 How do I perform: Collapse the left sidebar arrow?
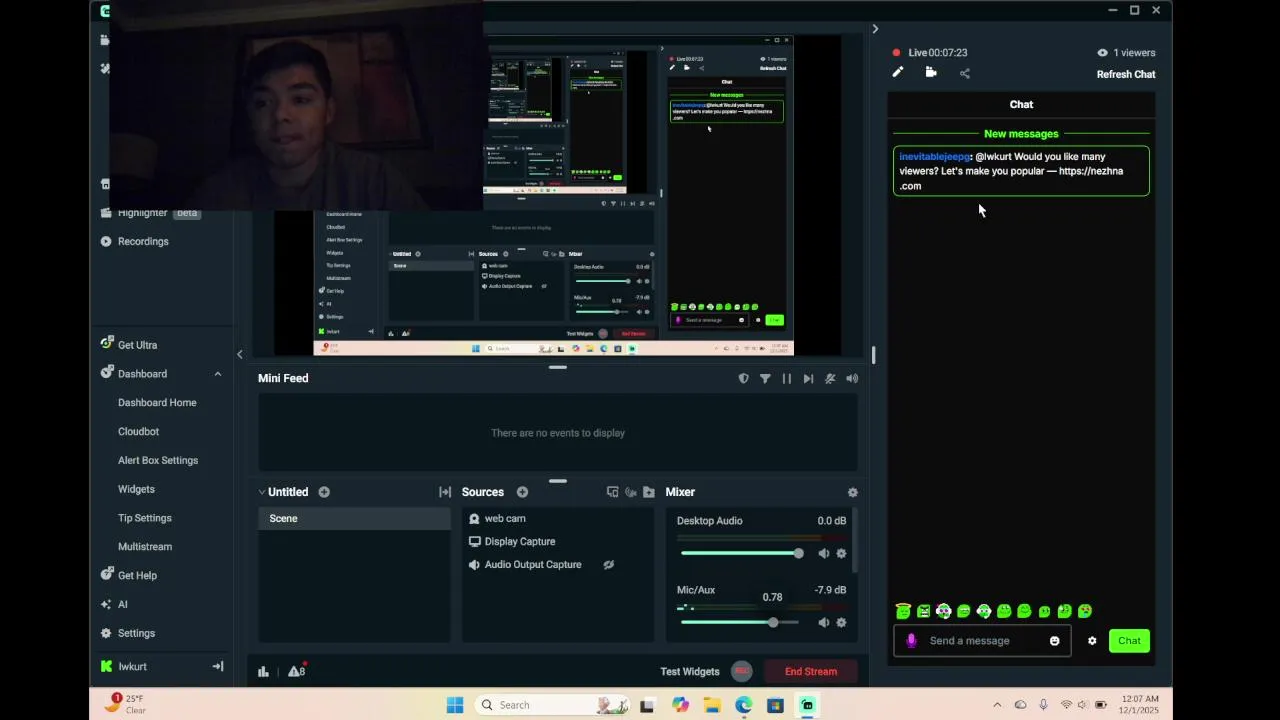pos(239,354)
